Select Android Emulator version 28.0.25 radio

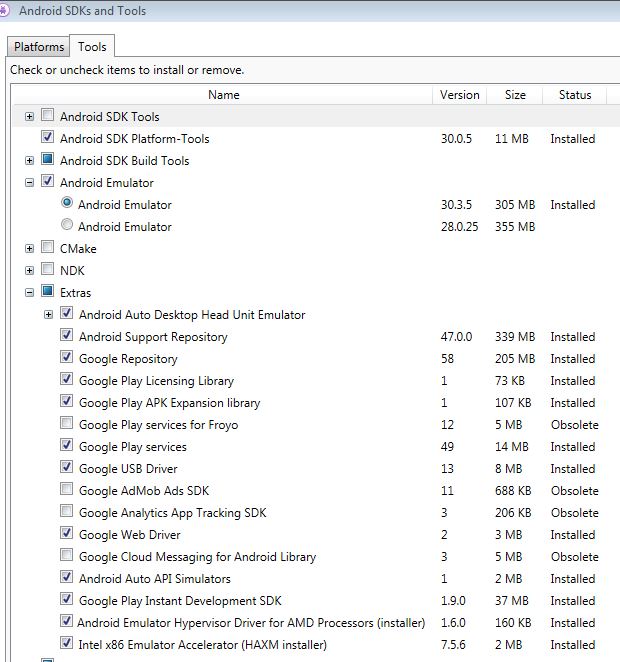(x=67, y=225)
